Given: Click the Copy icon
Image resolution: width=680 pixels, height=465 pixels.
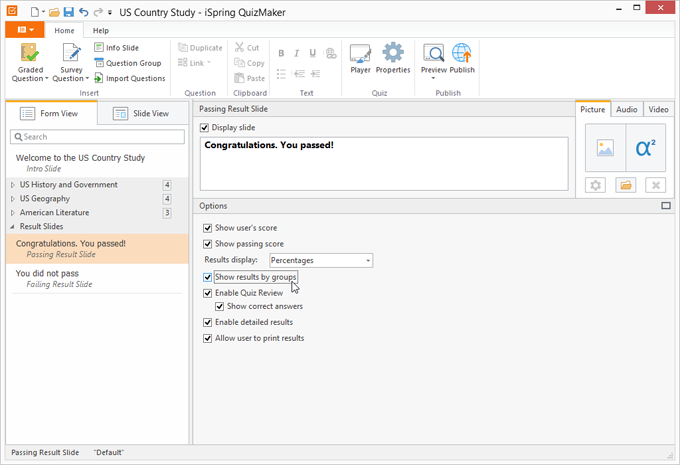Looking at the screenshot, I should 239,63.
